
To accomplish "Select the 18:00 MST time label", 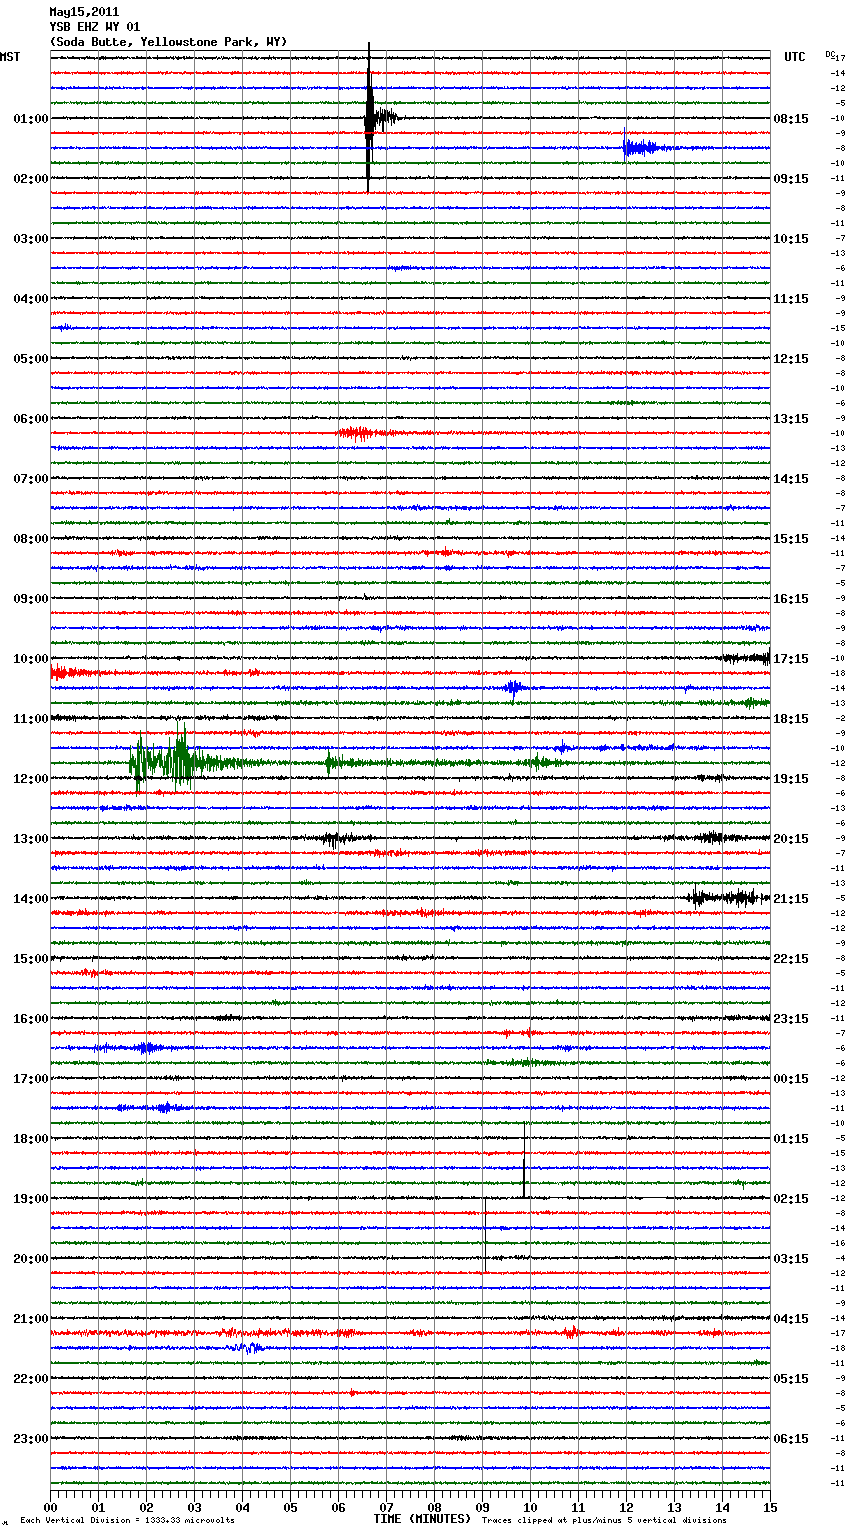I will point(31,1139).
